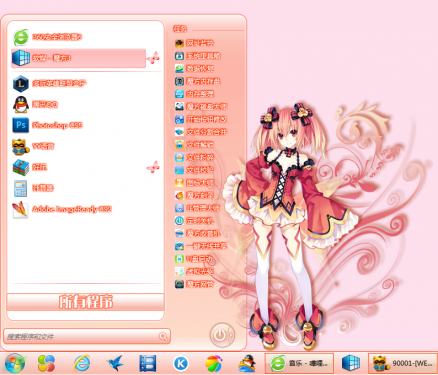Click the search programs and files field
Image resolution: width=438 pixels, height=375 pixels.
point(87,336)
